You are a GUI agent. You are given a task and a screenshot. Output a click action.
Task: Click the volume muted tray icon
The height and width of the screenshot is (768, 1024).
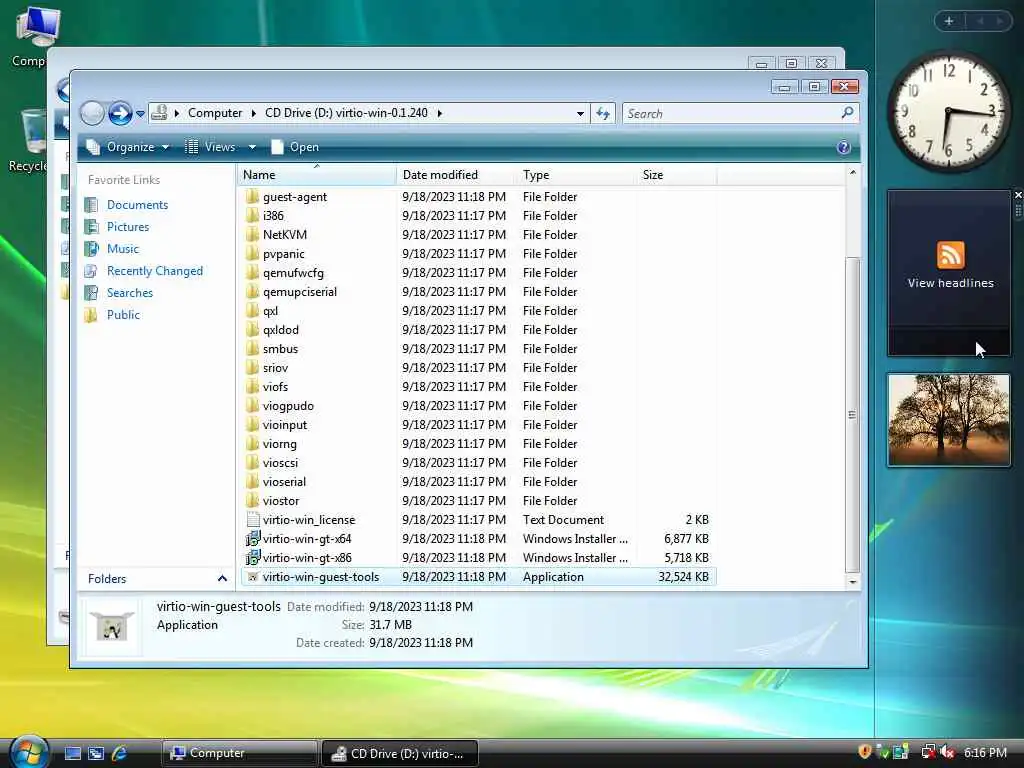(x=948, y=753)
